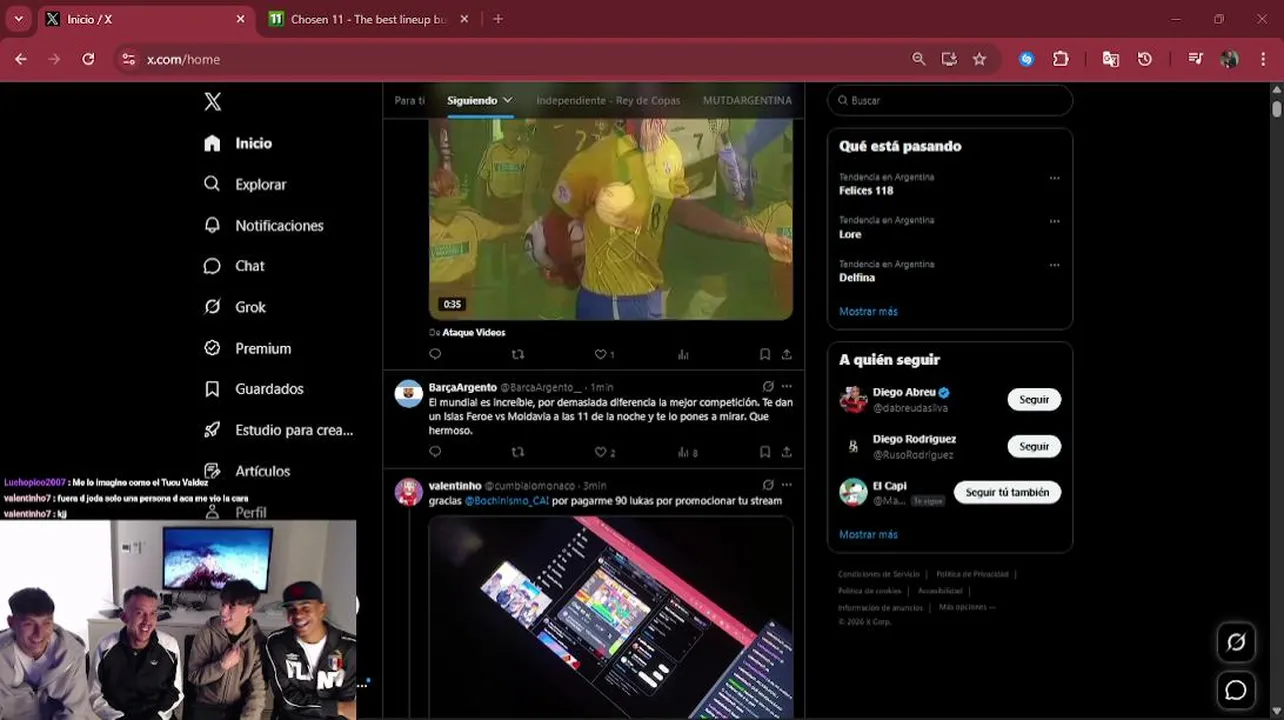Bookmark the BarçaArgento post

[x=765, y=452]
